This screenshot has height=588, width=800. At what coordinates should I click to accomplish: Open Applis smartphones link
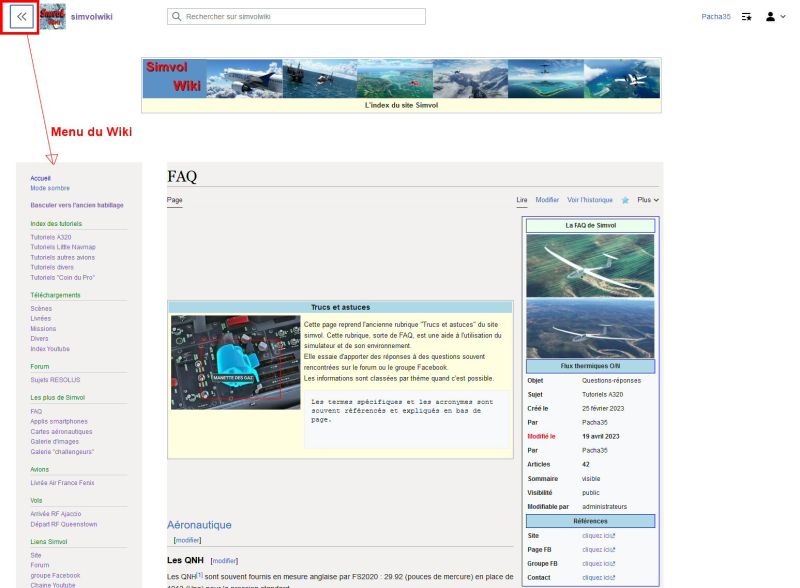pos(59,422)
